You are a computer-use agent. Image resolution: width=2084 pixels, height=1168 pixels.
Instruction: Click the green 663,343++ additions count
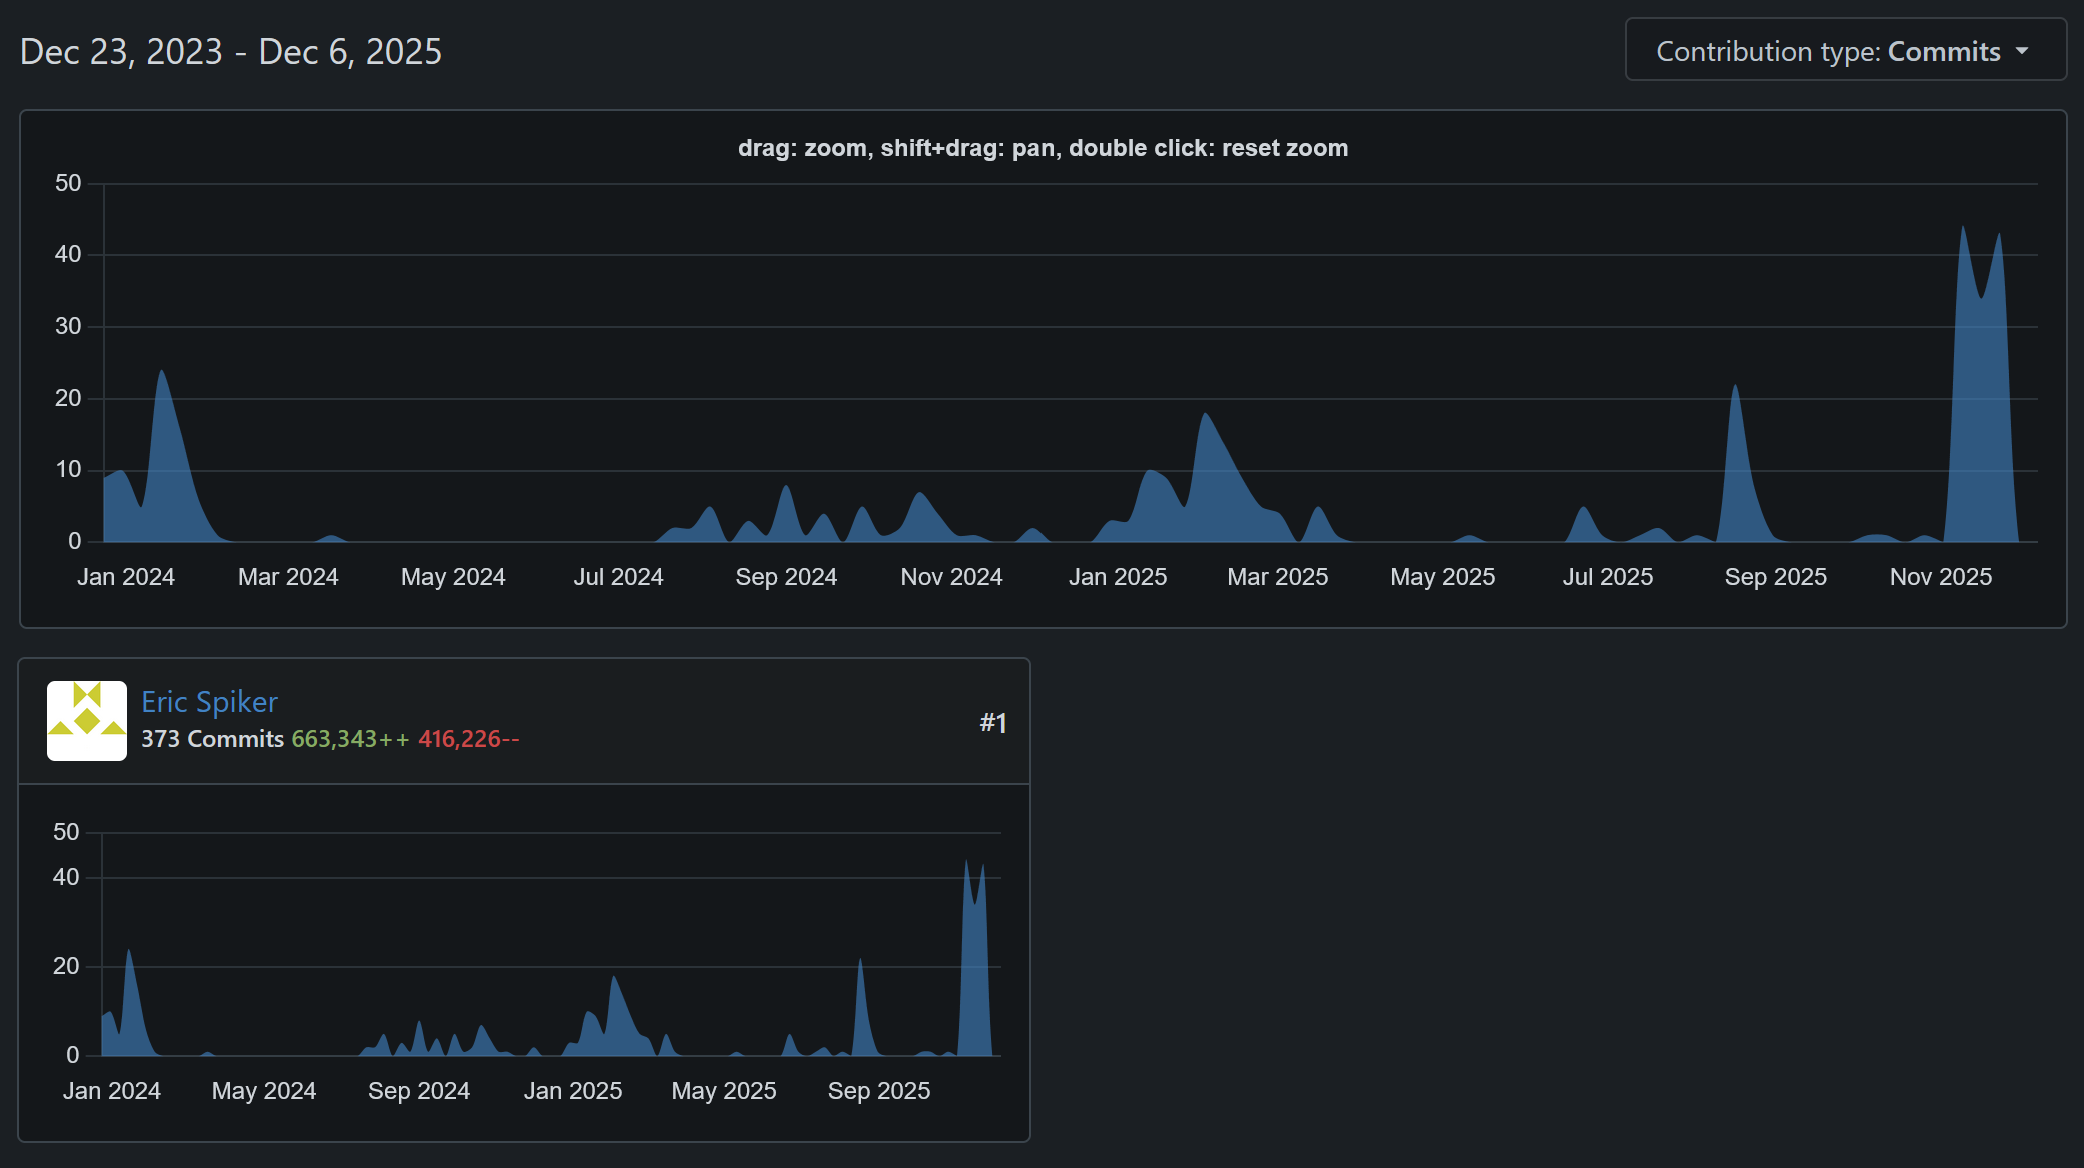(350, 739)
